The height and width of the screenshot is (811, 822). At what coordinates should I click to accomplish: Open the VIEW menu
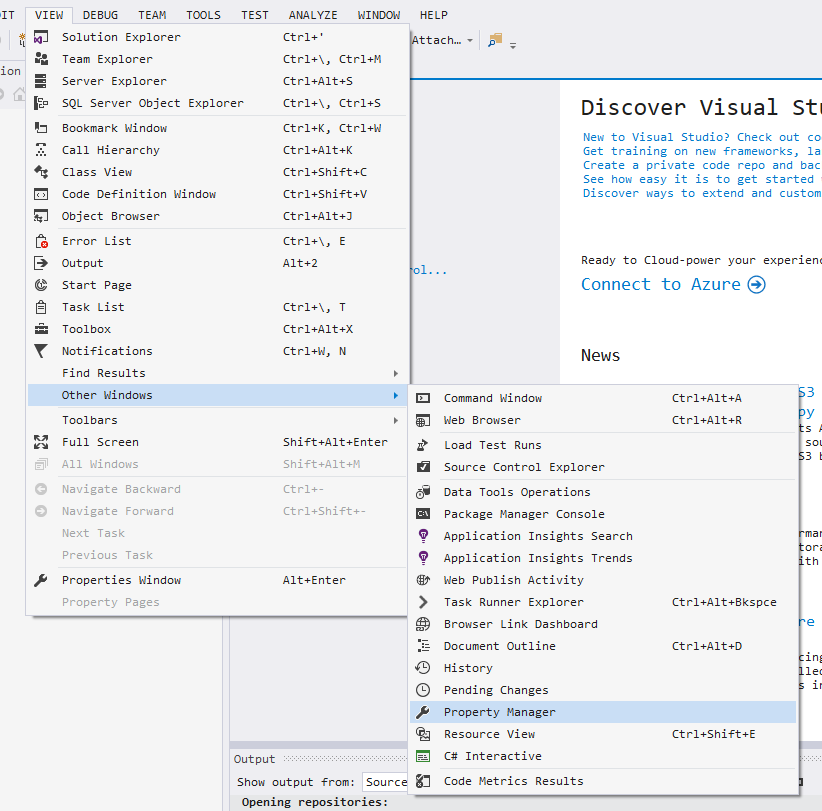click(x=49, y=15)
